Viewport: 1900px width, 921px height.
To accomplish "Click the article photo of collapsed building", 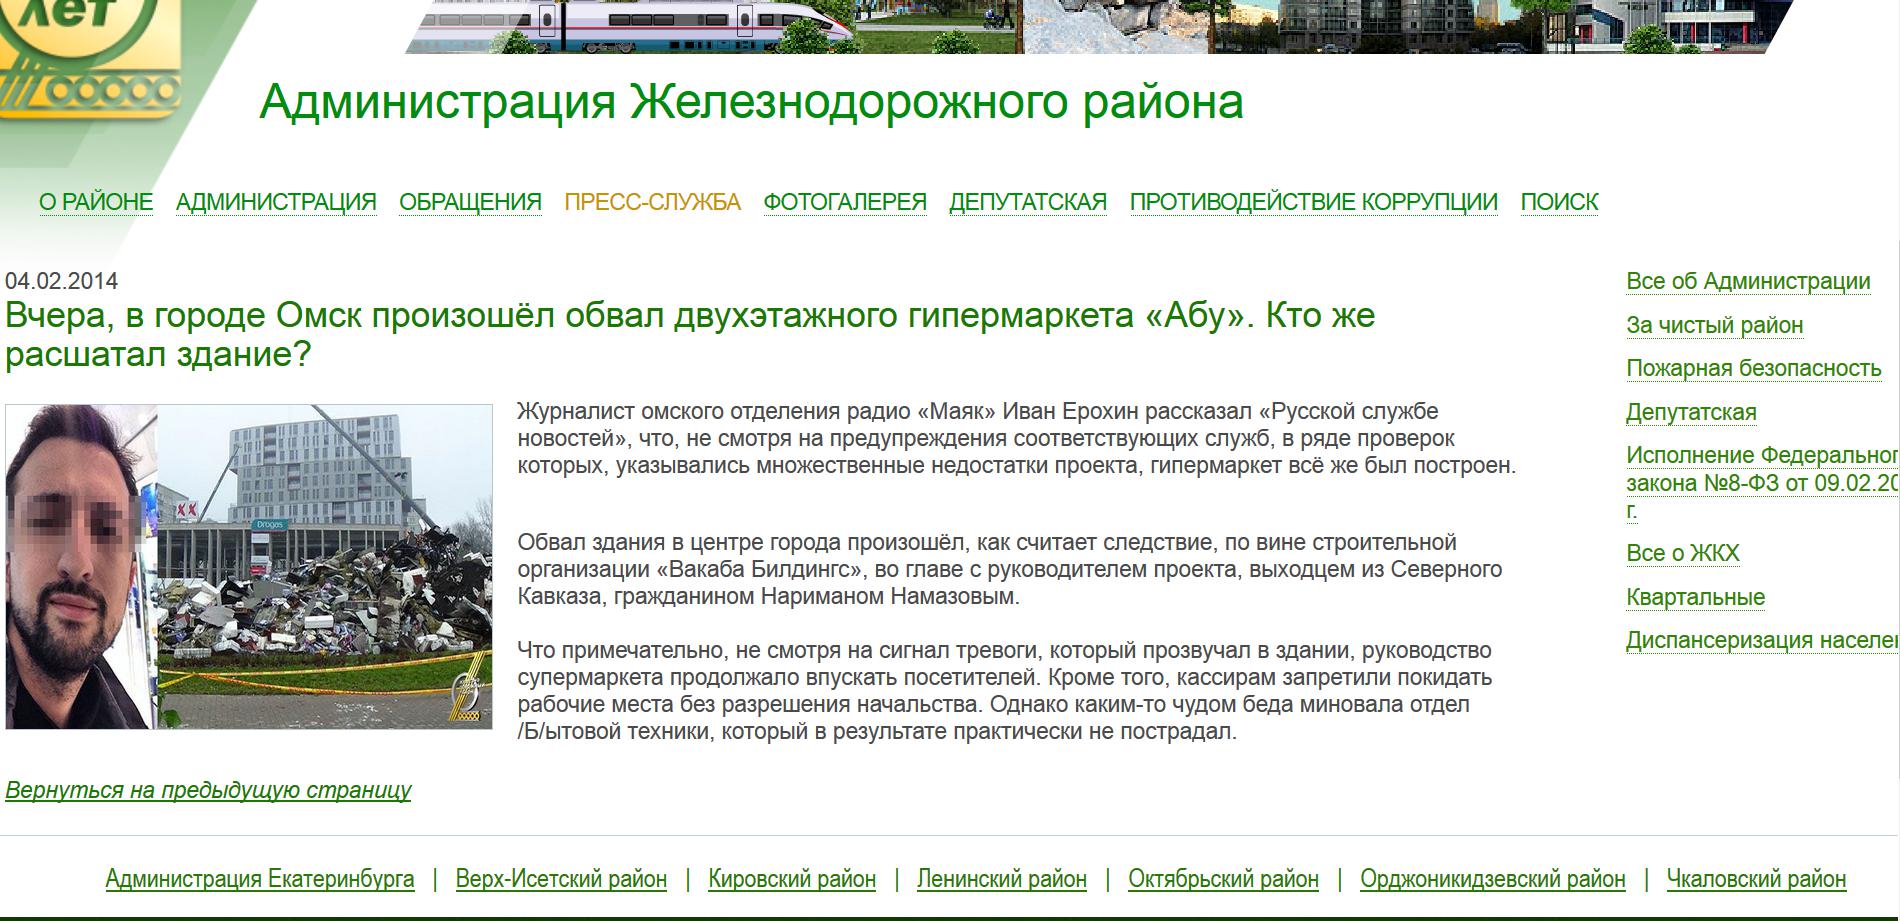I will [249, 566].
